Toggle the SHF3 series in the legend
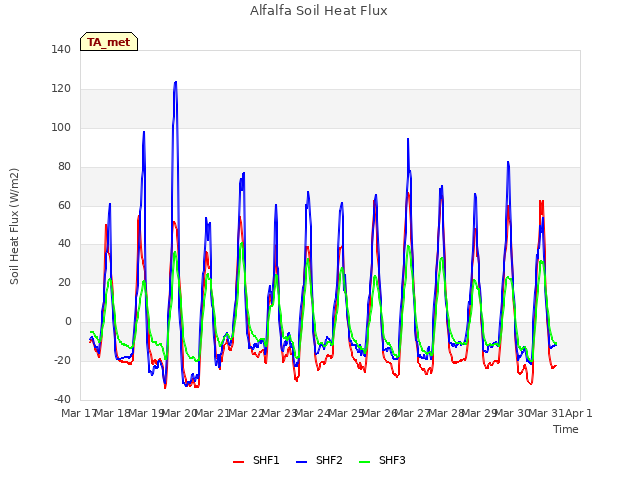640x480 pixels. 382,460
